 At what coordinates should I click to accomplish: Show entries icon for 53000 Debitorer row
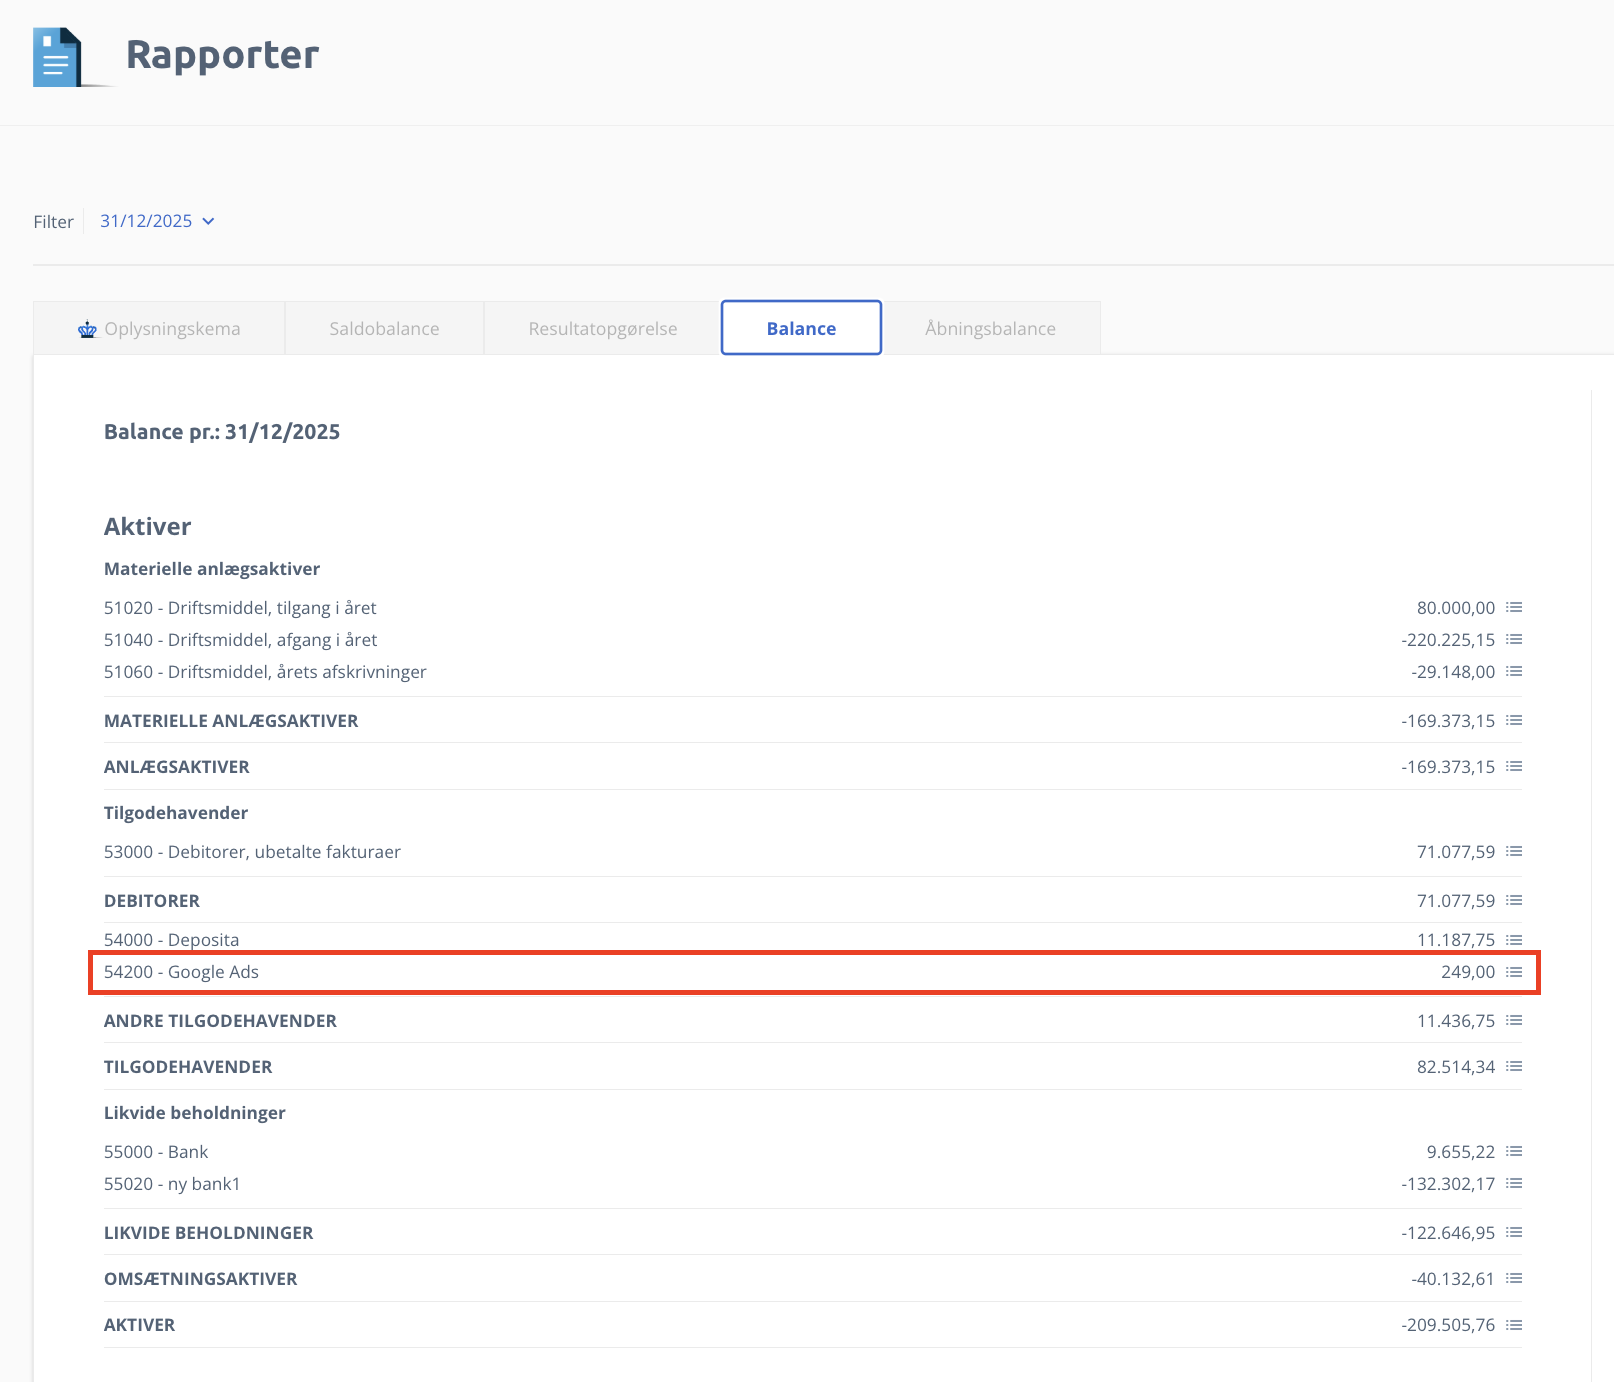point(1514,852)
